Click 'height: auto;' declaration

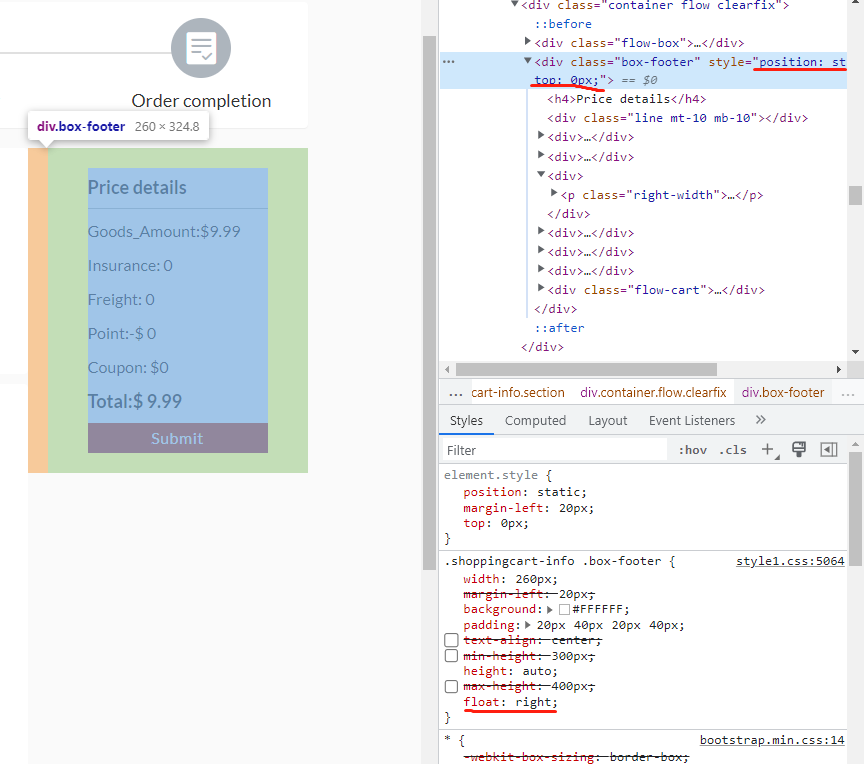(x=510, y=671)
